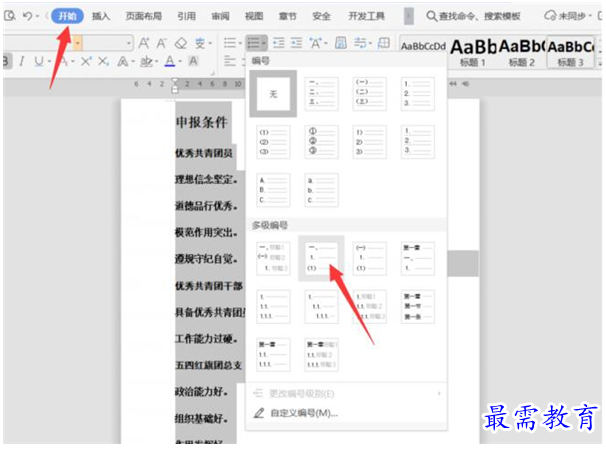
Task: Click the phonetic guide 变 icon
Action: point(200,43)
